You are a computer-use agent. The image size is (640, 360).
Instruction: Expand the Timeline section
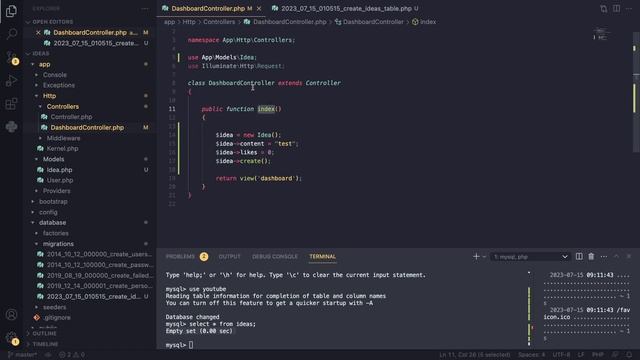[x=45, y=344]
